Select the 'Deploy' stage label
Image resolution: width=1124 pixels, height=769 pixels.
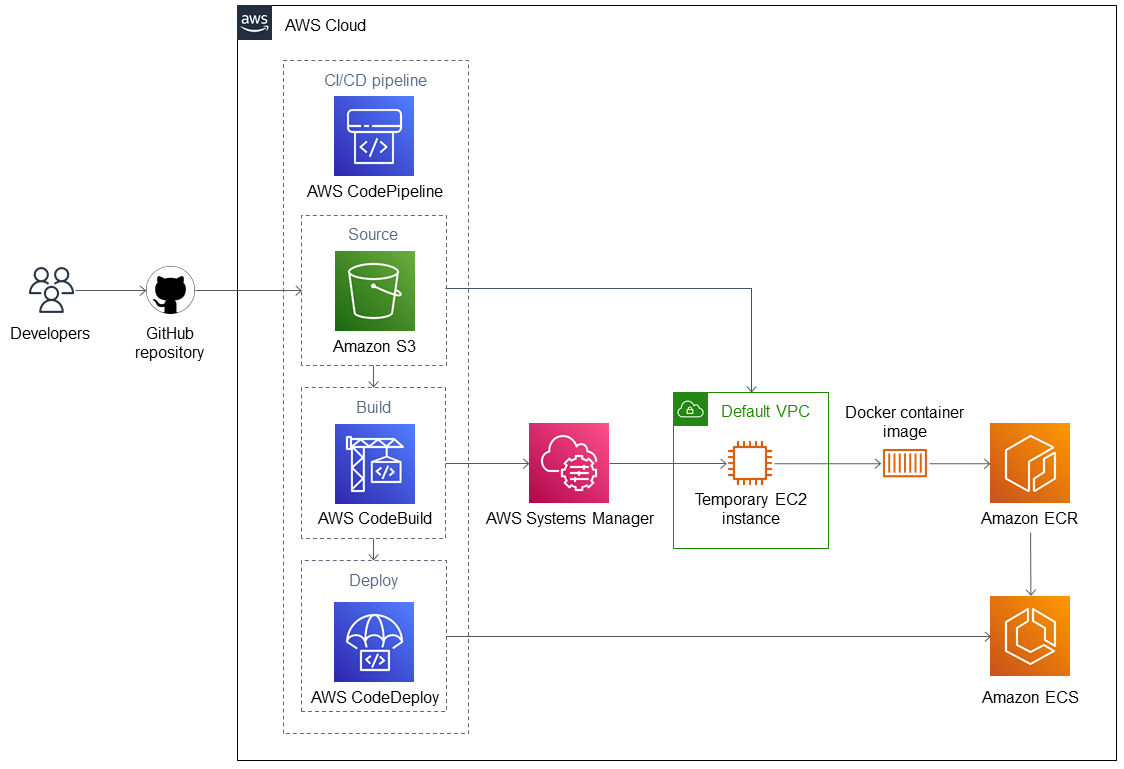coord(373,581)
